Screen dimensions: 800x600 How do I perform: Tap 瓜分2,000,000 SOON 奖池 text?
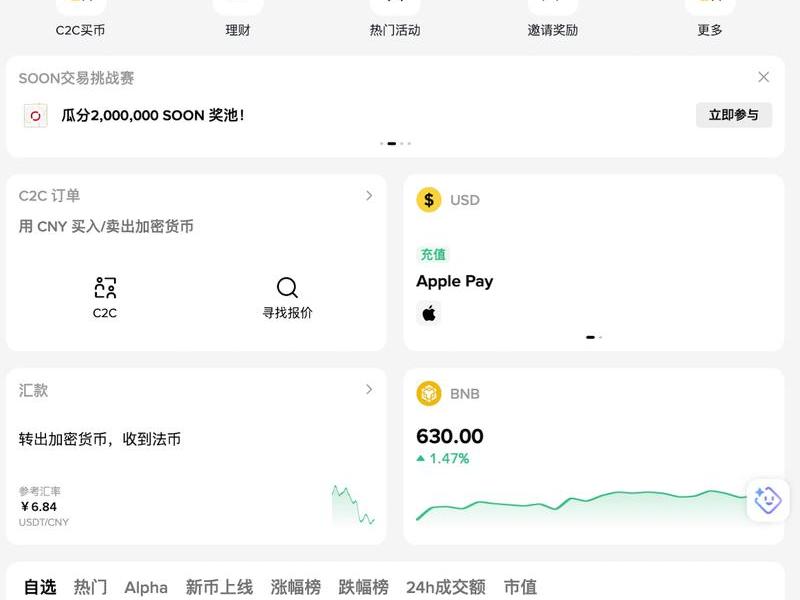pos(152,115)
